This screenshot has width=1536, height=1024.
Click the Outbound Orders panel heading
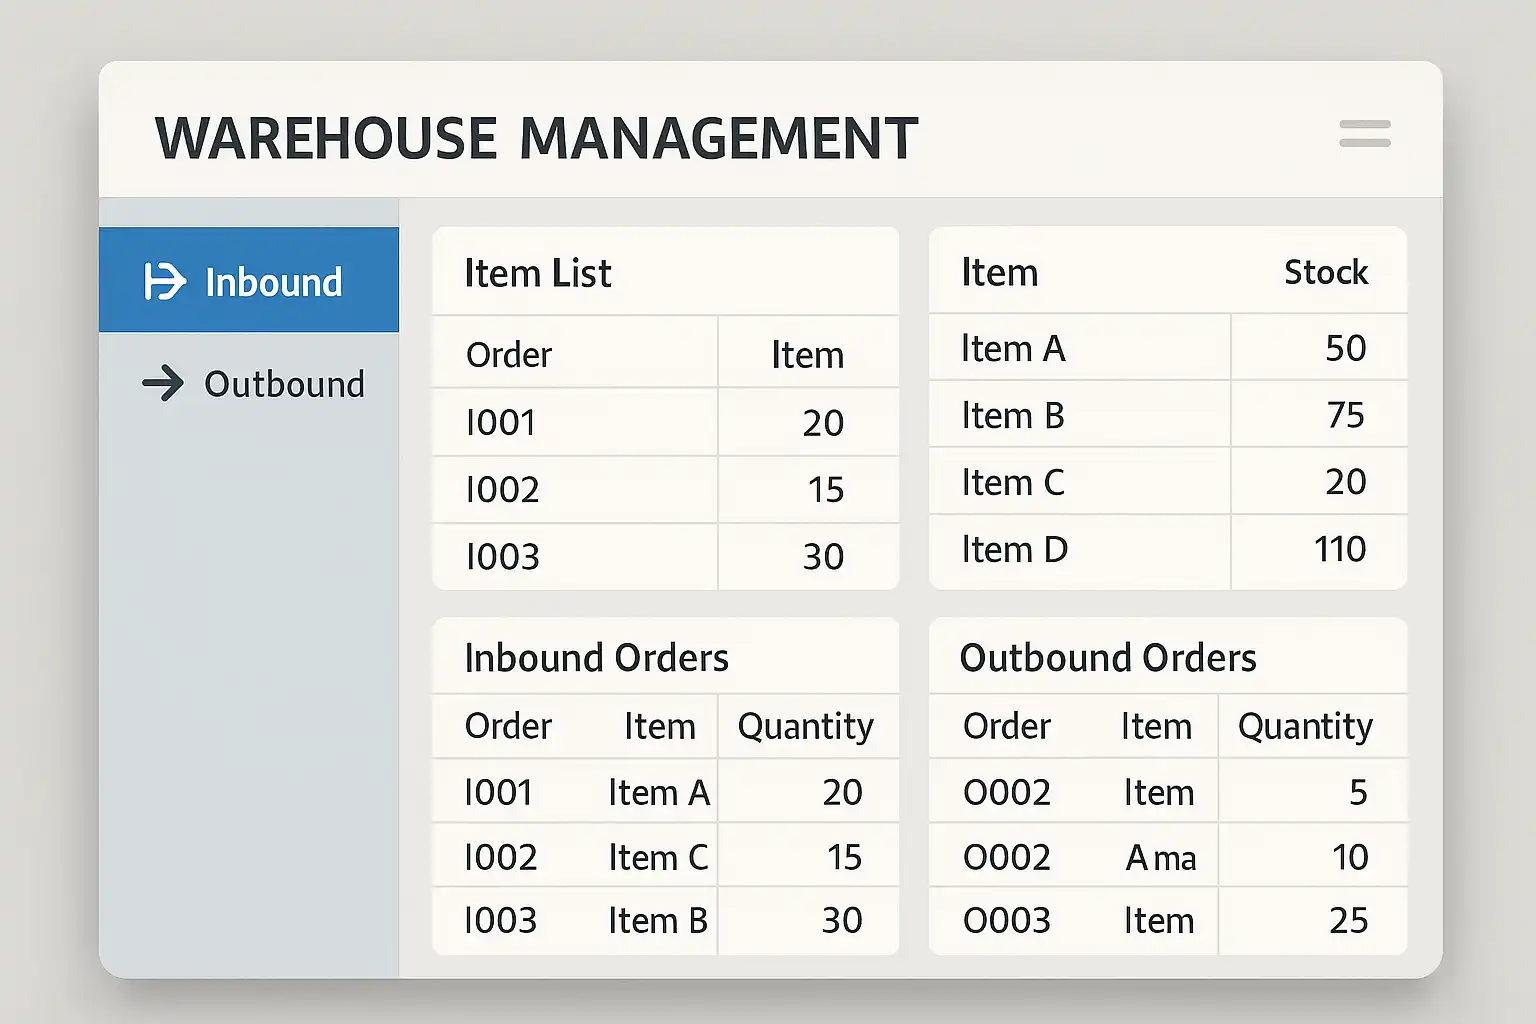[1107, 658]
